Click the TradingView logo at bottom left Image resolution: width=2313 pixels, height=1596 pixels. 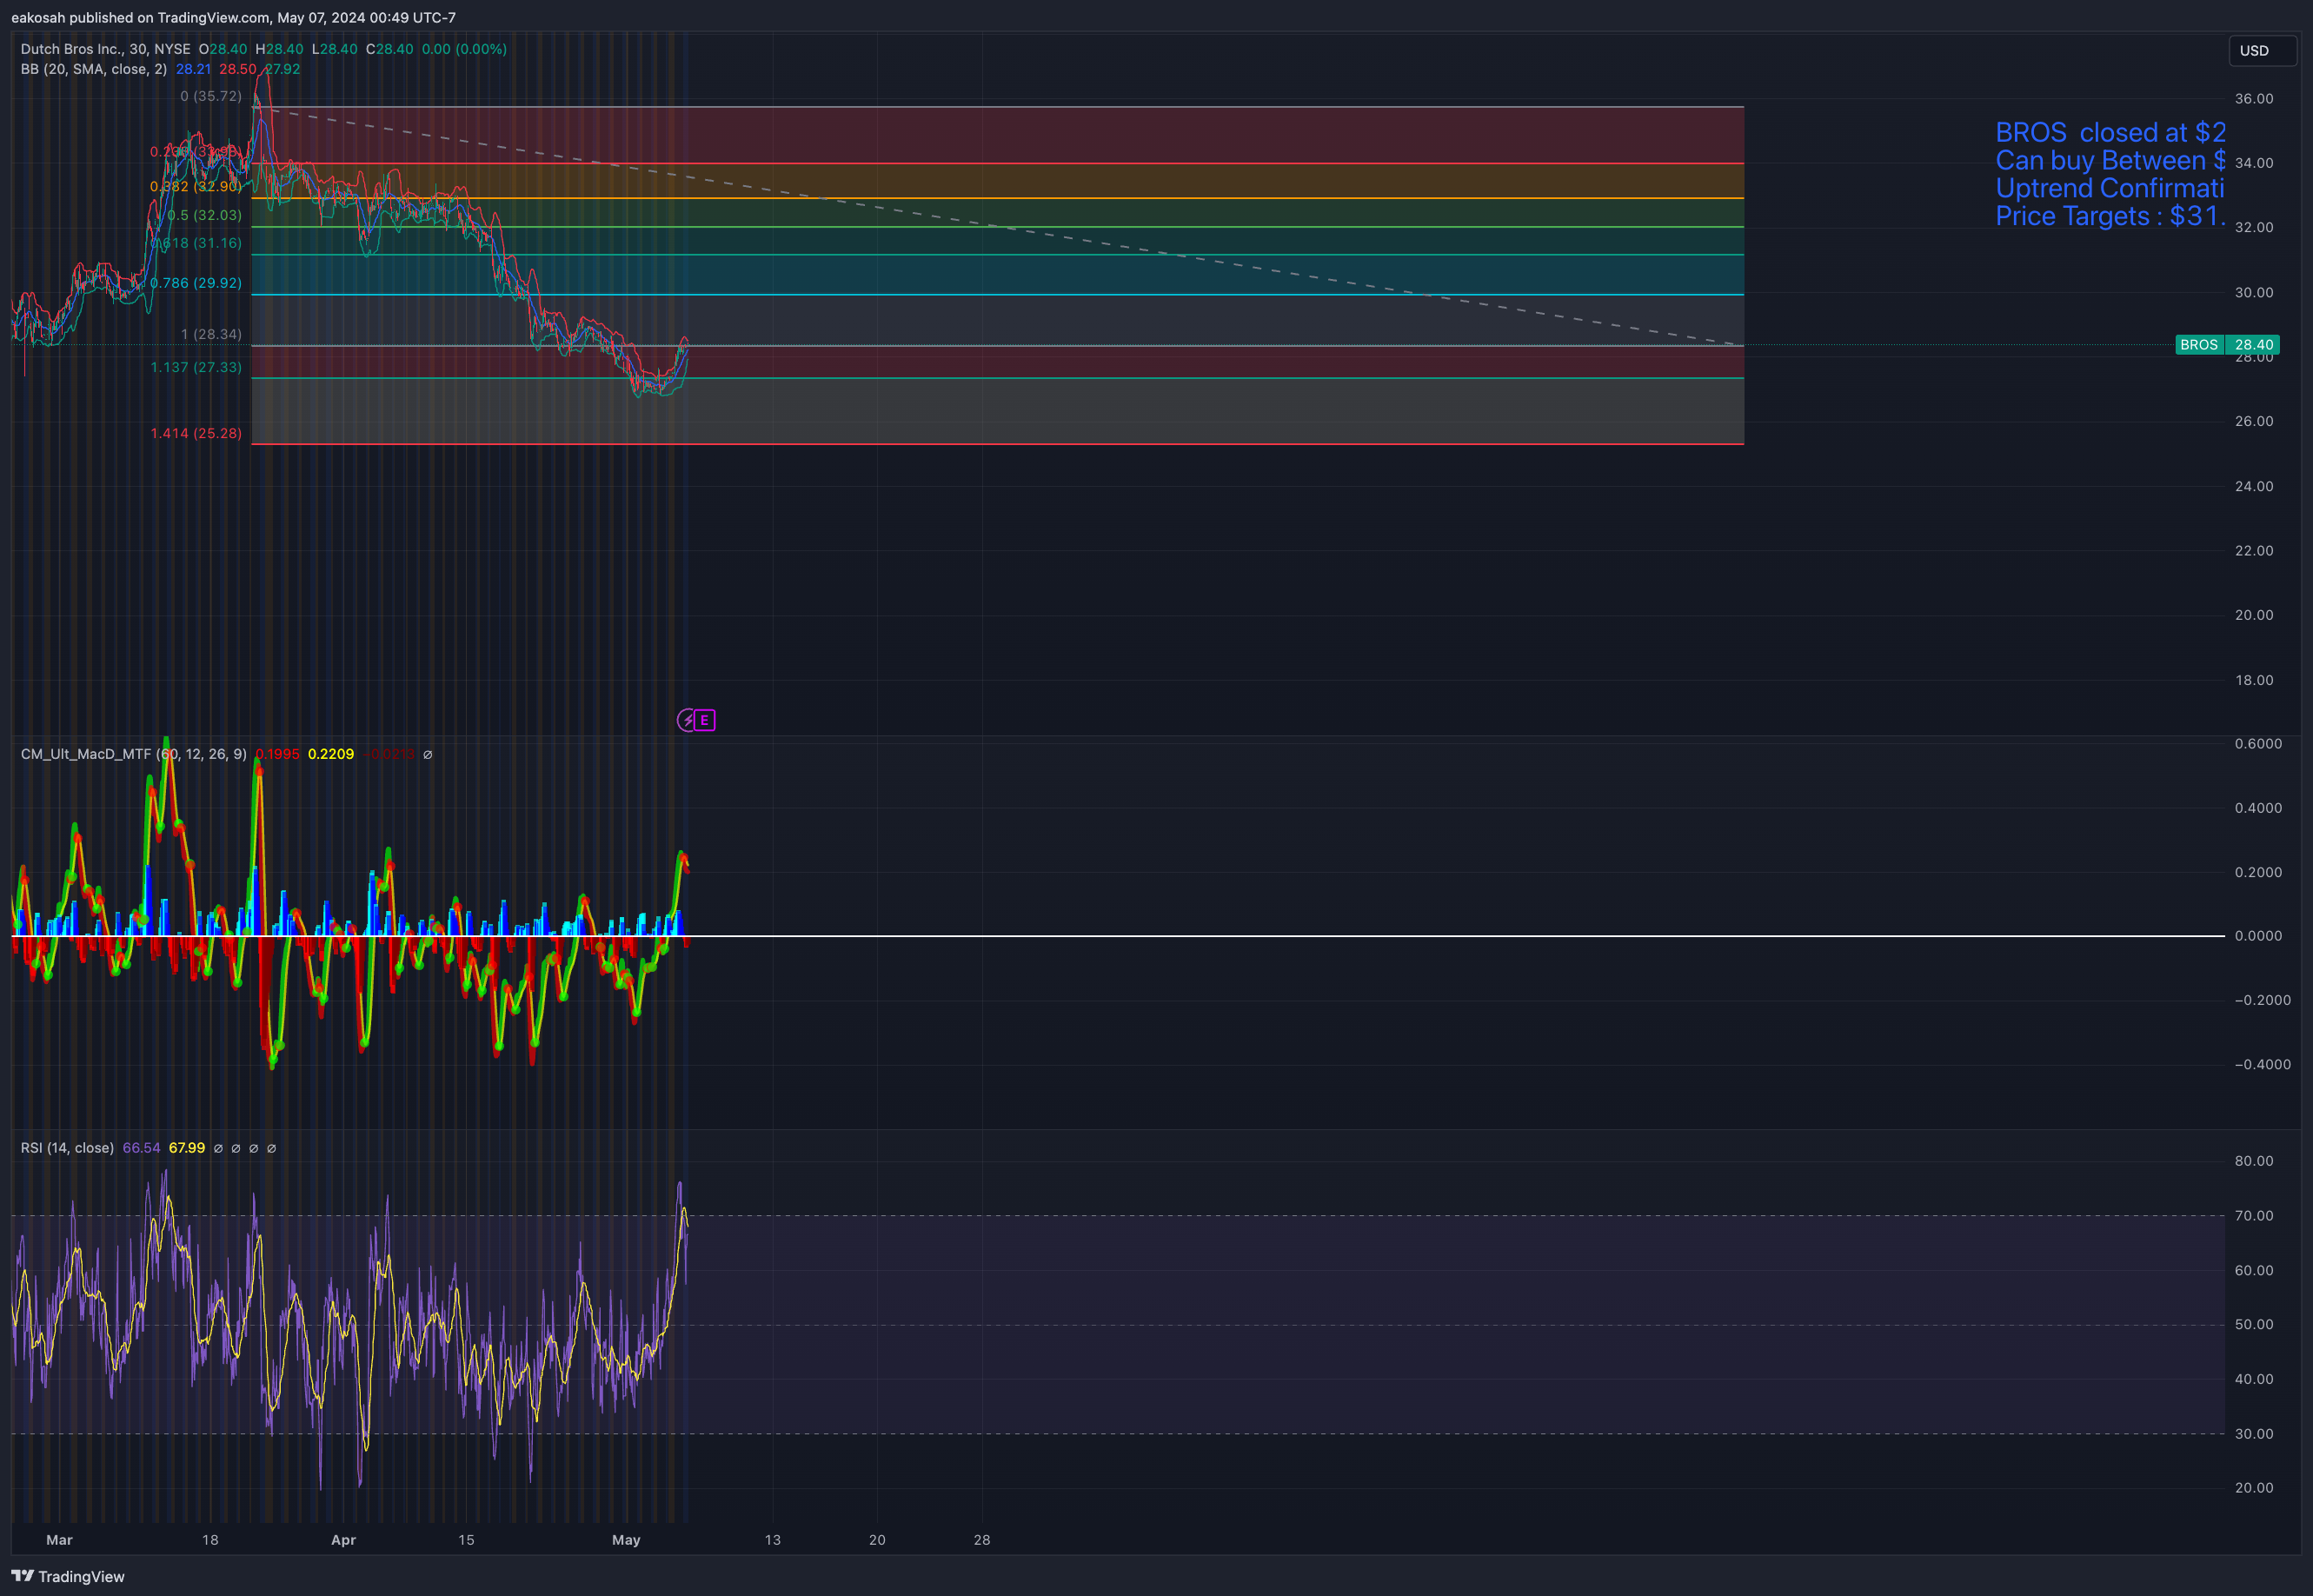68,1576
